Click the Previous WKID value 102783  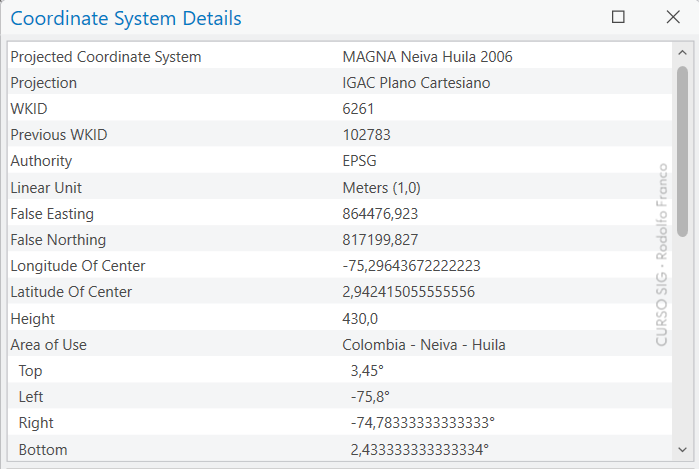coord(366,135)
